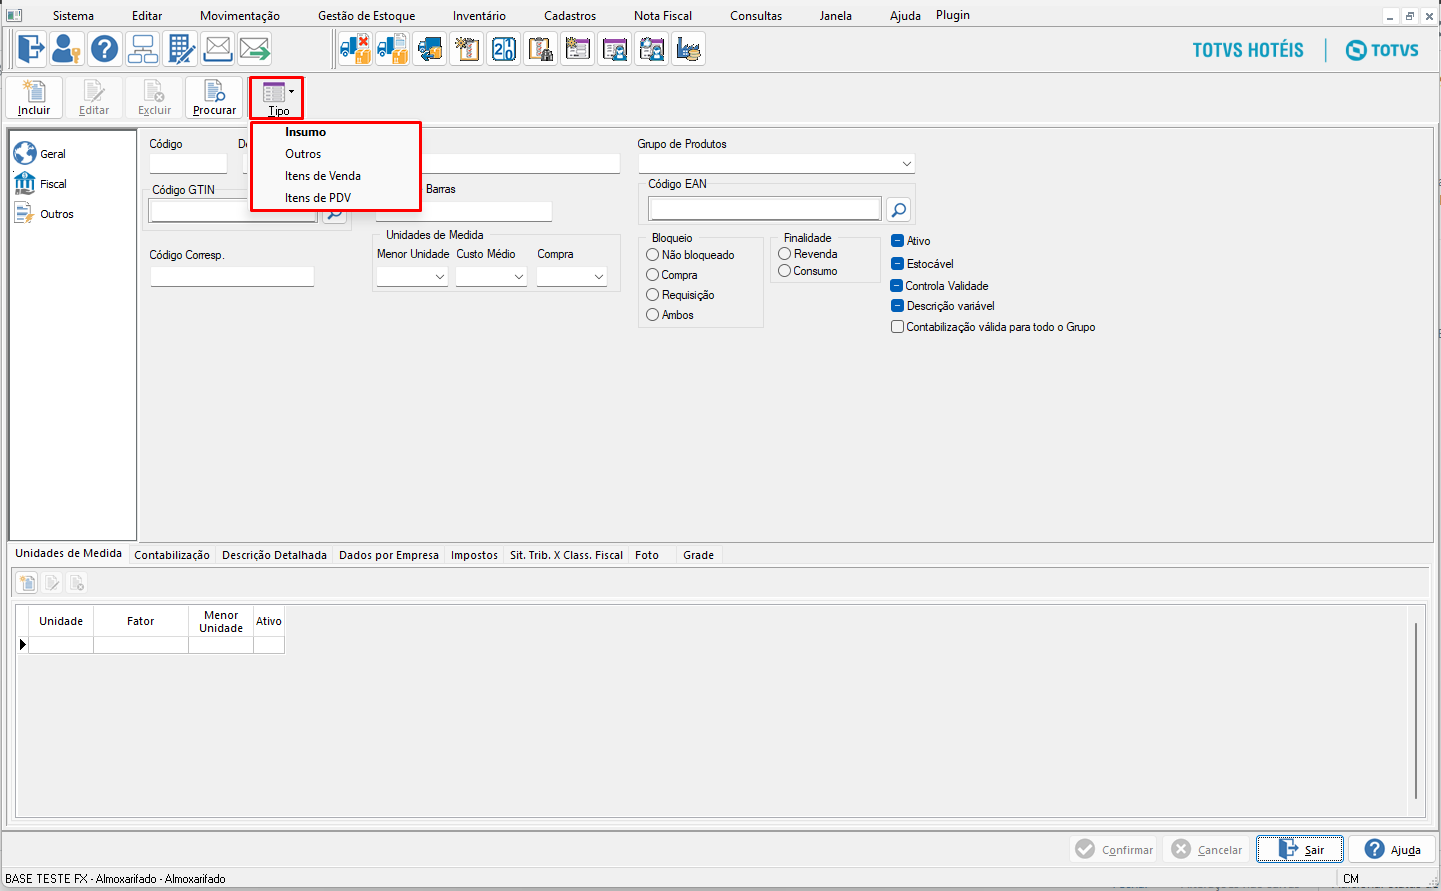1441x891 pixels.
Task: Click the envelope with green arrow icon
Action: (254, 48)
